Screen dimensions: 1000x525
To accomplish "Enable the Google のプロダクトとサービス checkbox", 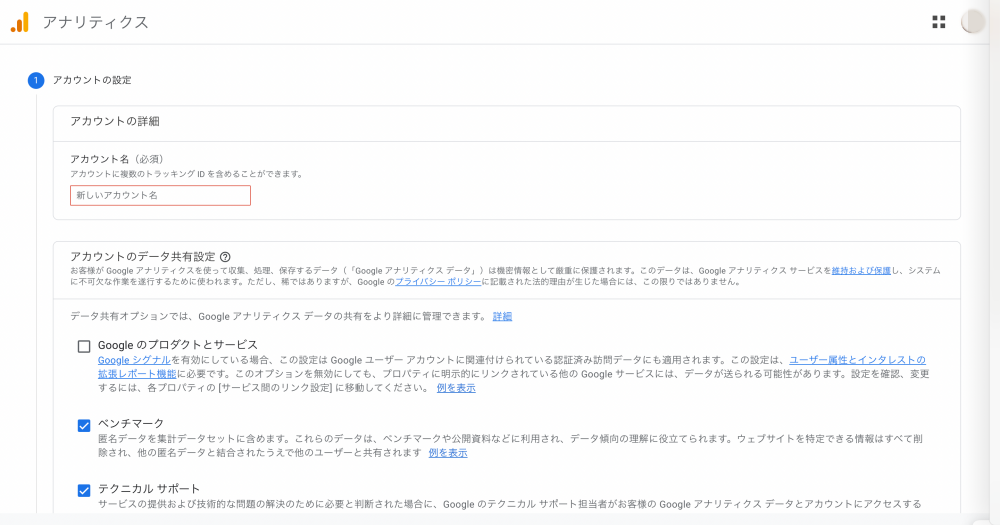I will click(x=84, y=346).
